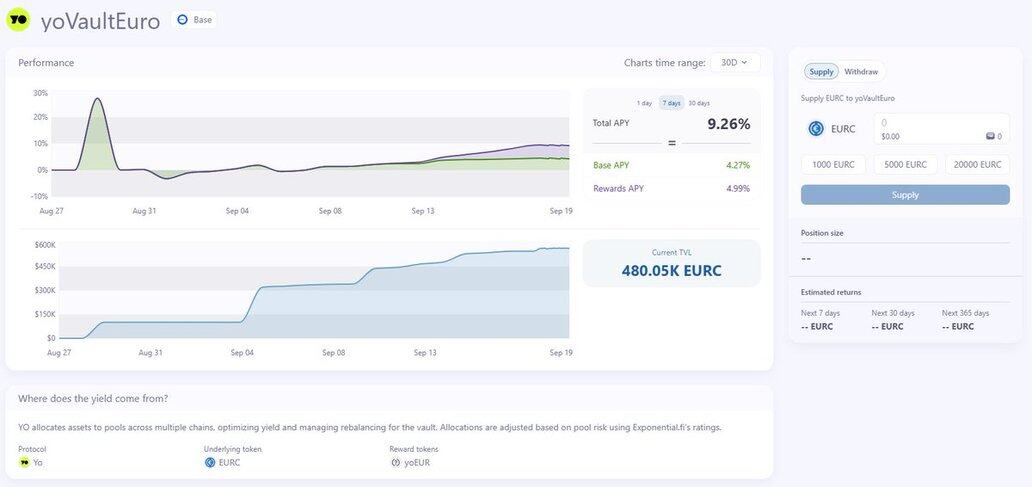Click the Total APY value 9.26%
This screenshot has height=487, width=1032.
coord(729,124)
